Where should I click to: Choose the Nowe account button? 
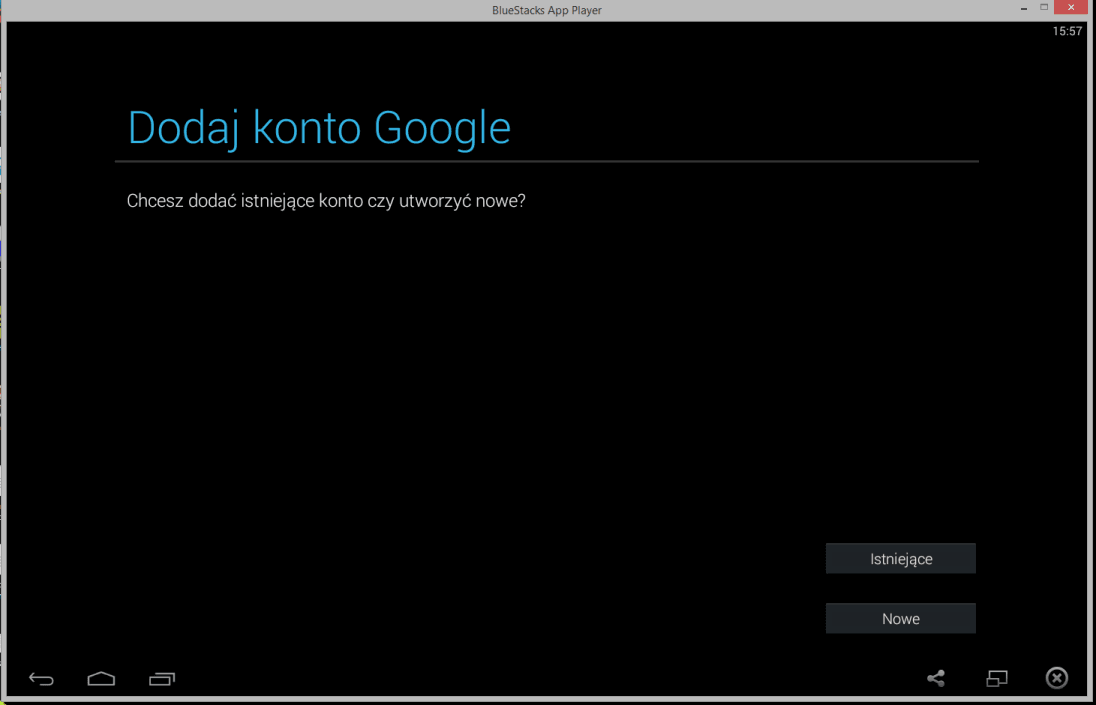[901, 618]
